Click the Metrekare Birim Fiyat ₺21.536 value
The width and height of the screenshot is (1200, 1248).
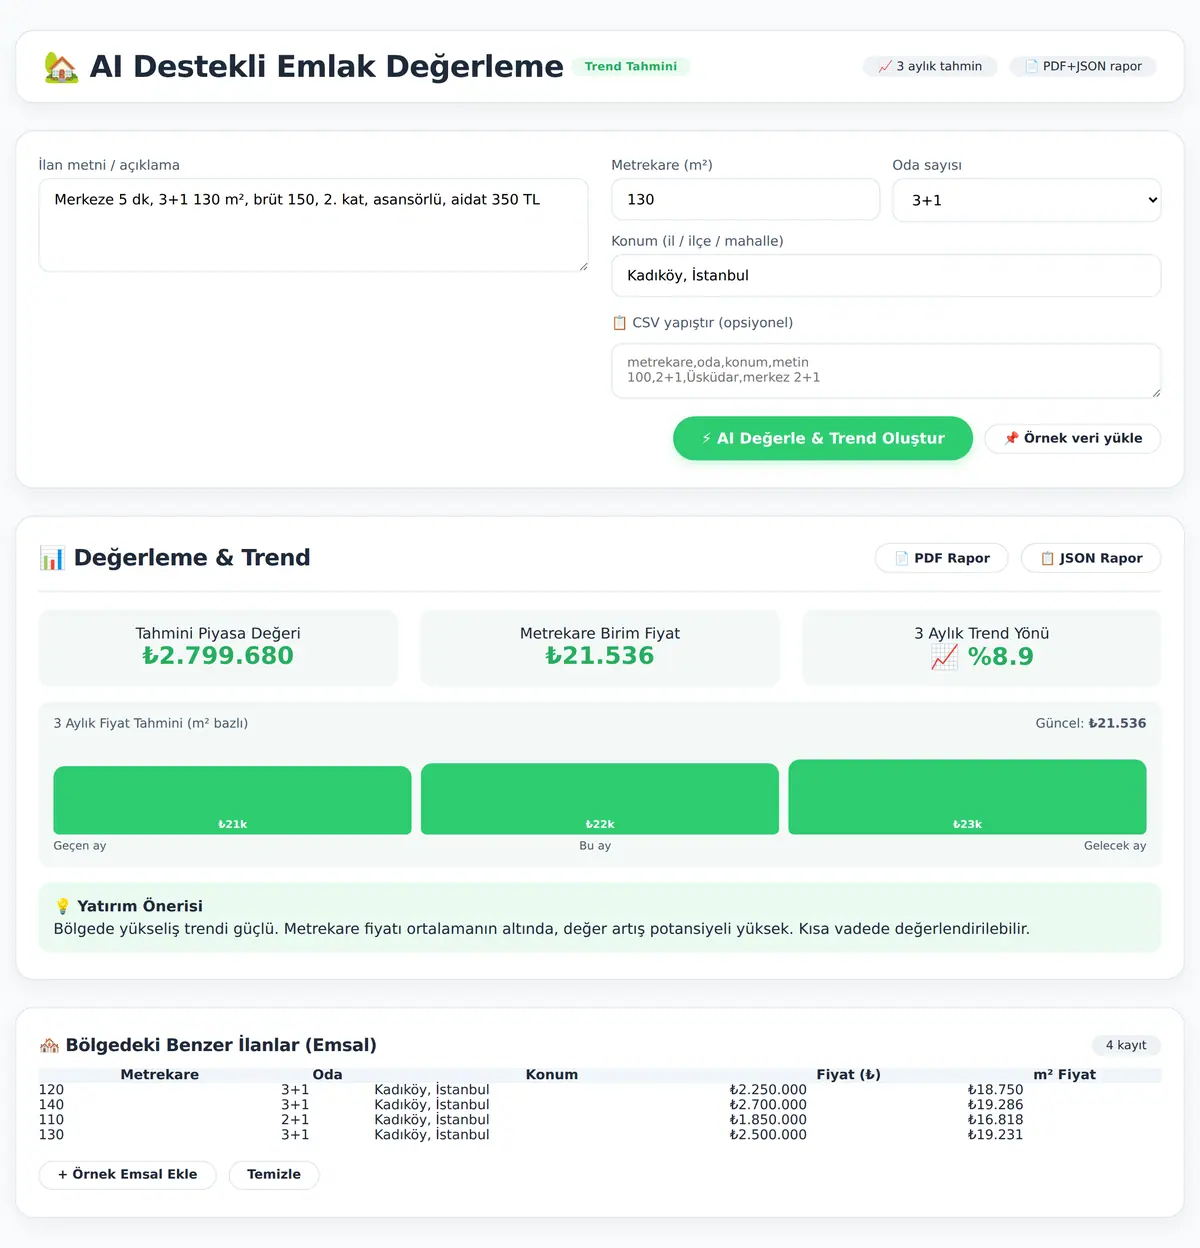point(600,656)
